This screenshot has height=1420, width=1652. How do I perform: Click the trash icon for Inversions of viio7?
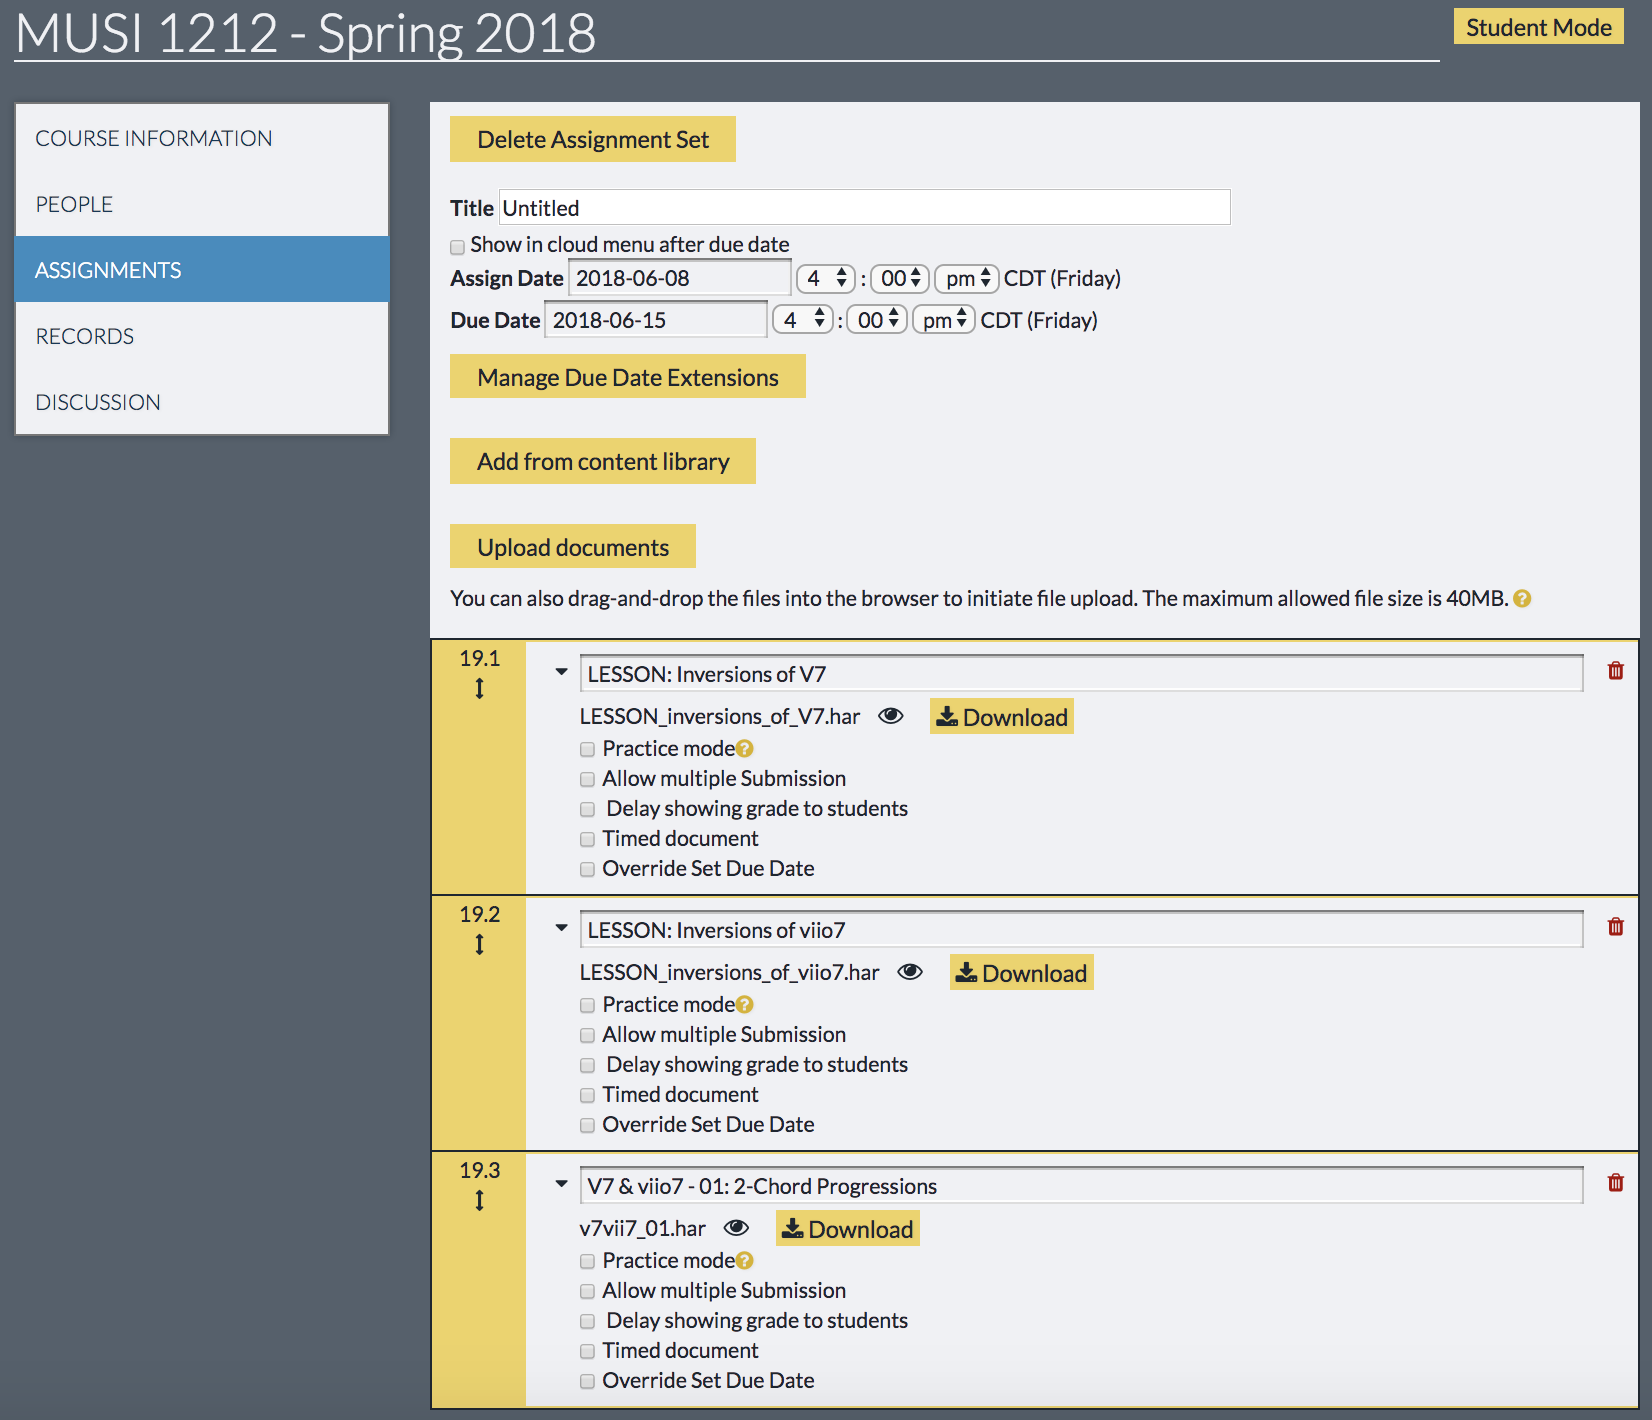(1615, 927)
